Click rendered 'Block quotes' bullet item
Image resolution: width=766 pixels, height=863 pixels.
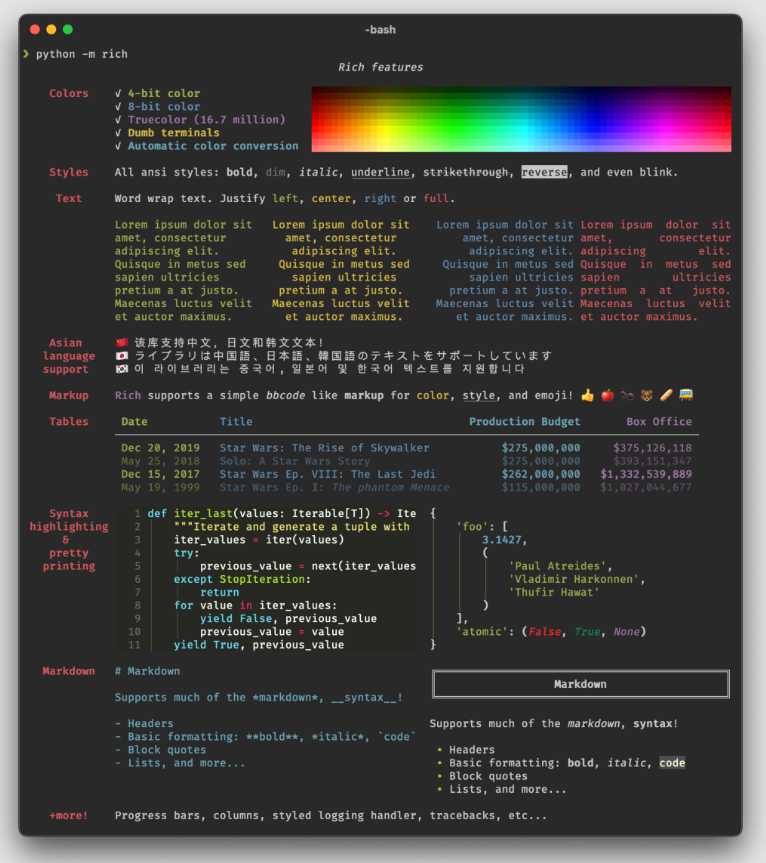tap(488, 776)
